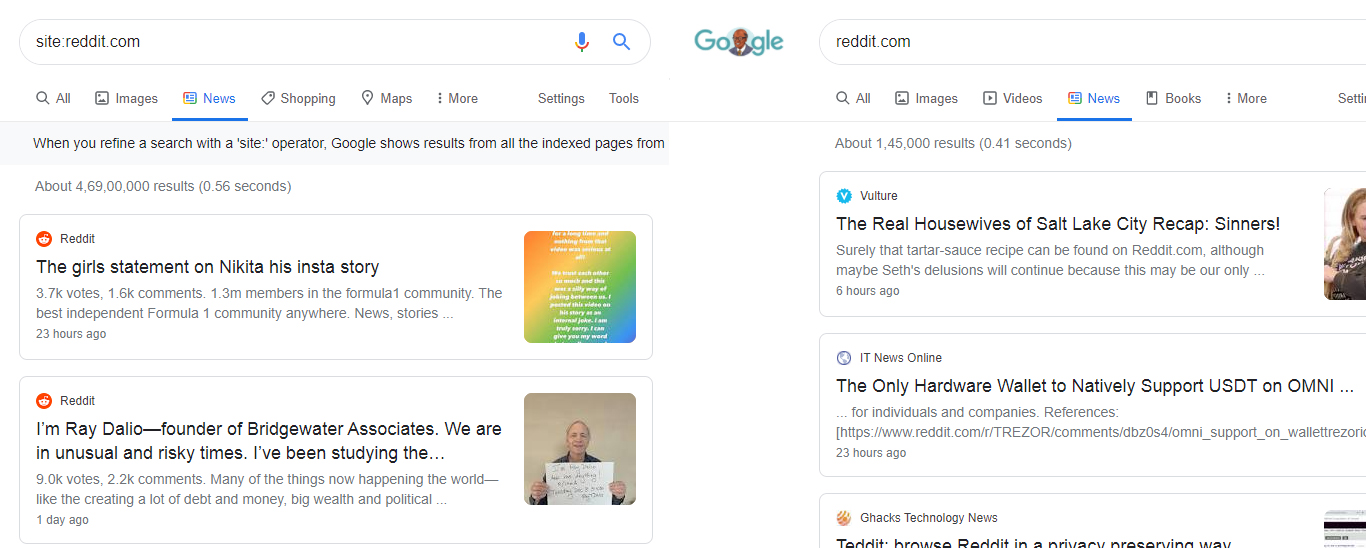
Task: Click the IT News Online globe icon
Action: [844, 358]
